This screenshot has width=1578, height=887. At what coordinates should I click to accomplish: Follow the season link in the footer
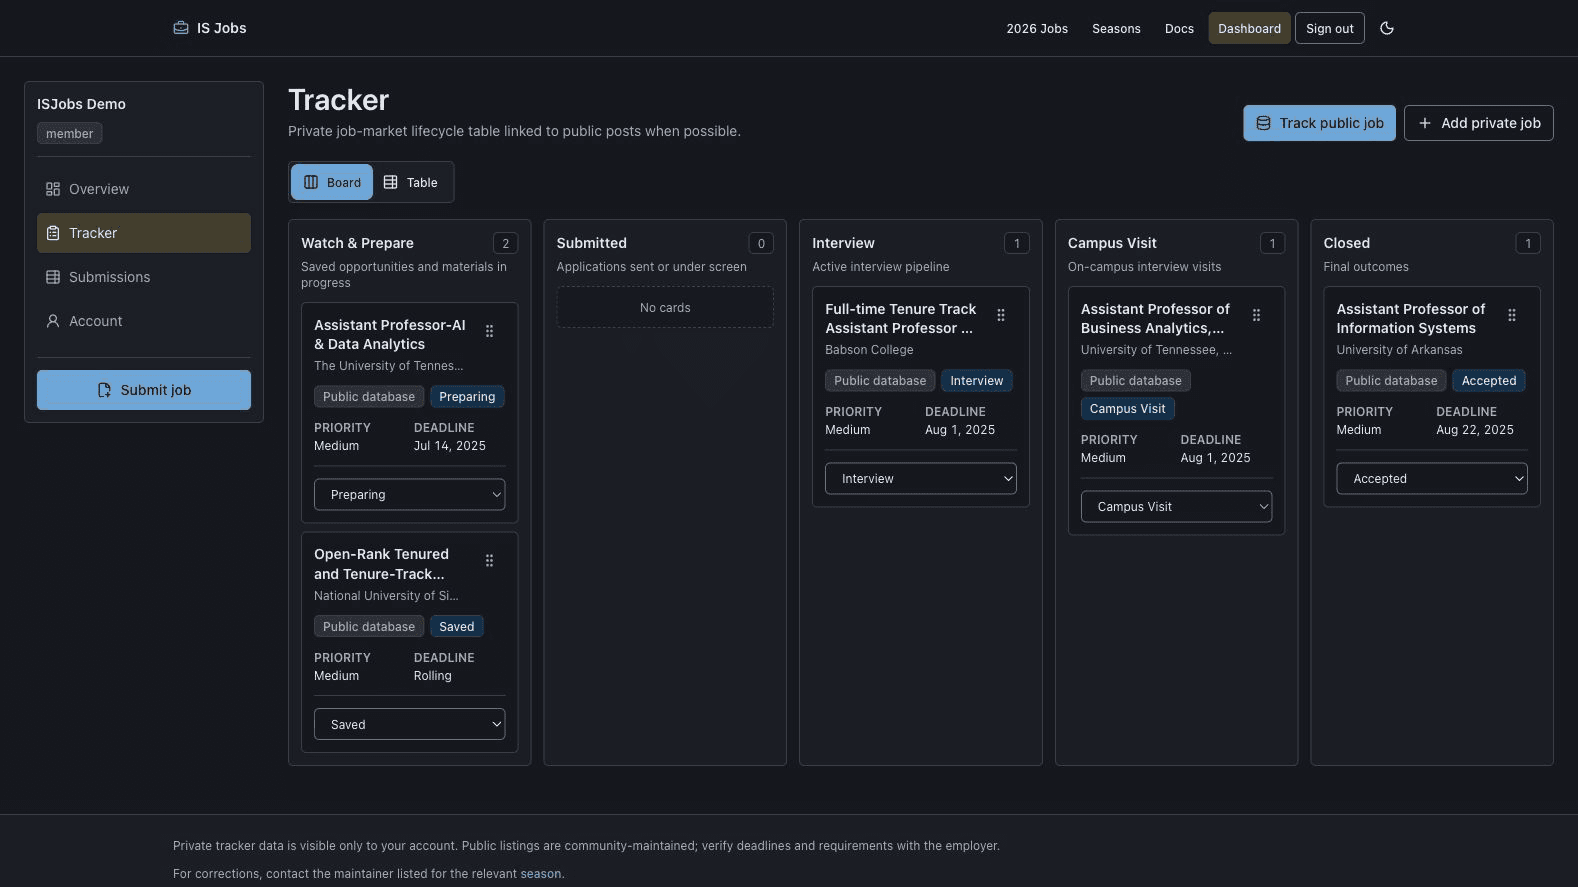tap(540, 874)
